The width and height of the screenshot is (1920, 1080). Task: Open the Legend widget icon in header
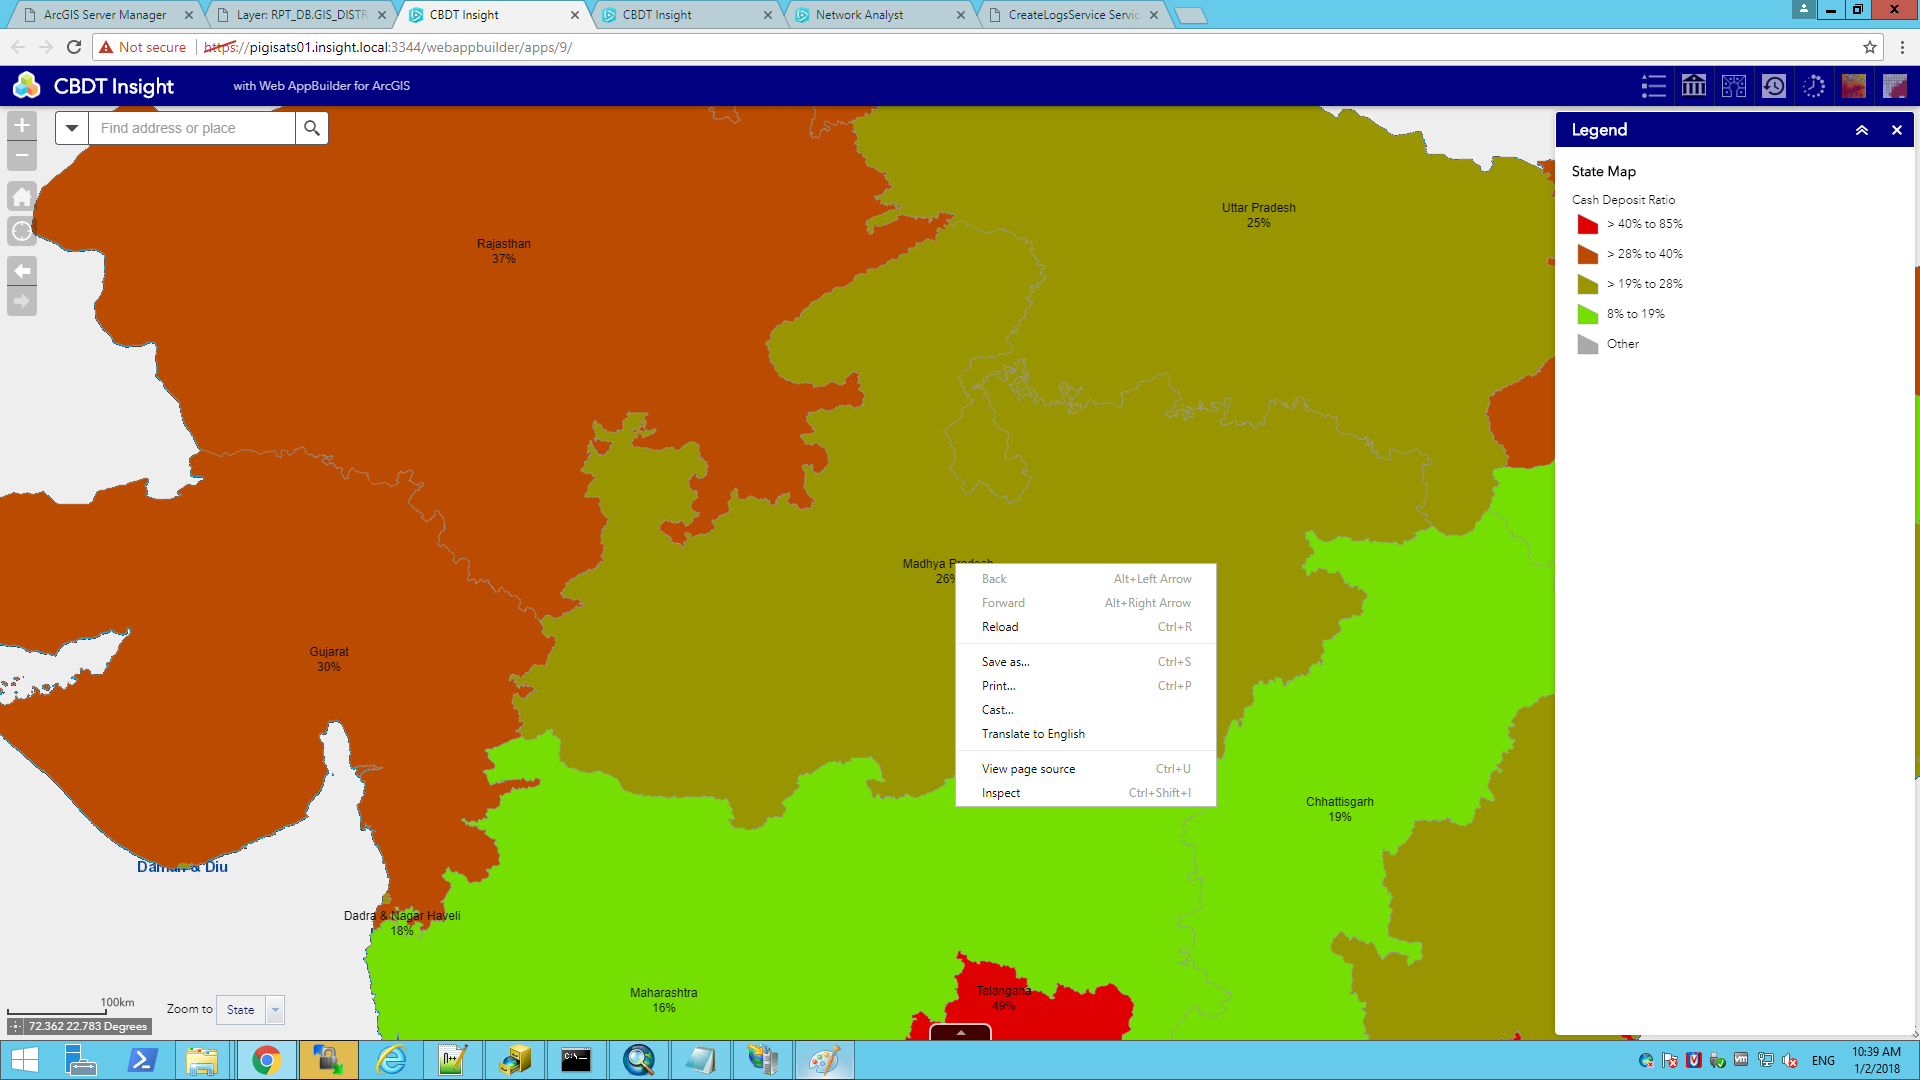[1654, 86]
